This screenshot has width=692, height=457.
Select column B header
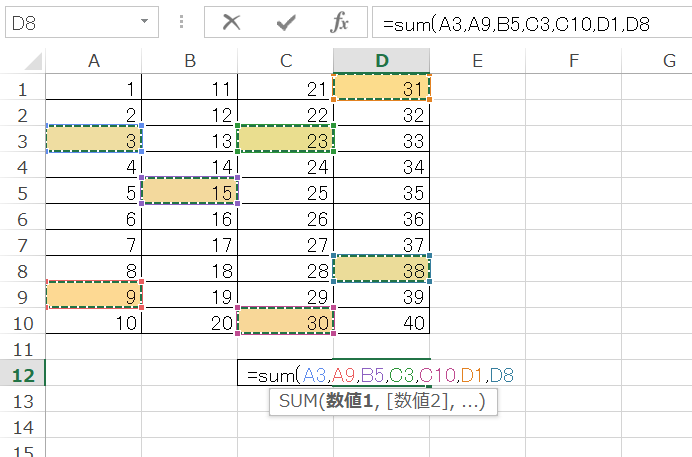coord(190,61)
